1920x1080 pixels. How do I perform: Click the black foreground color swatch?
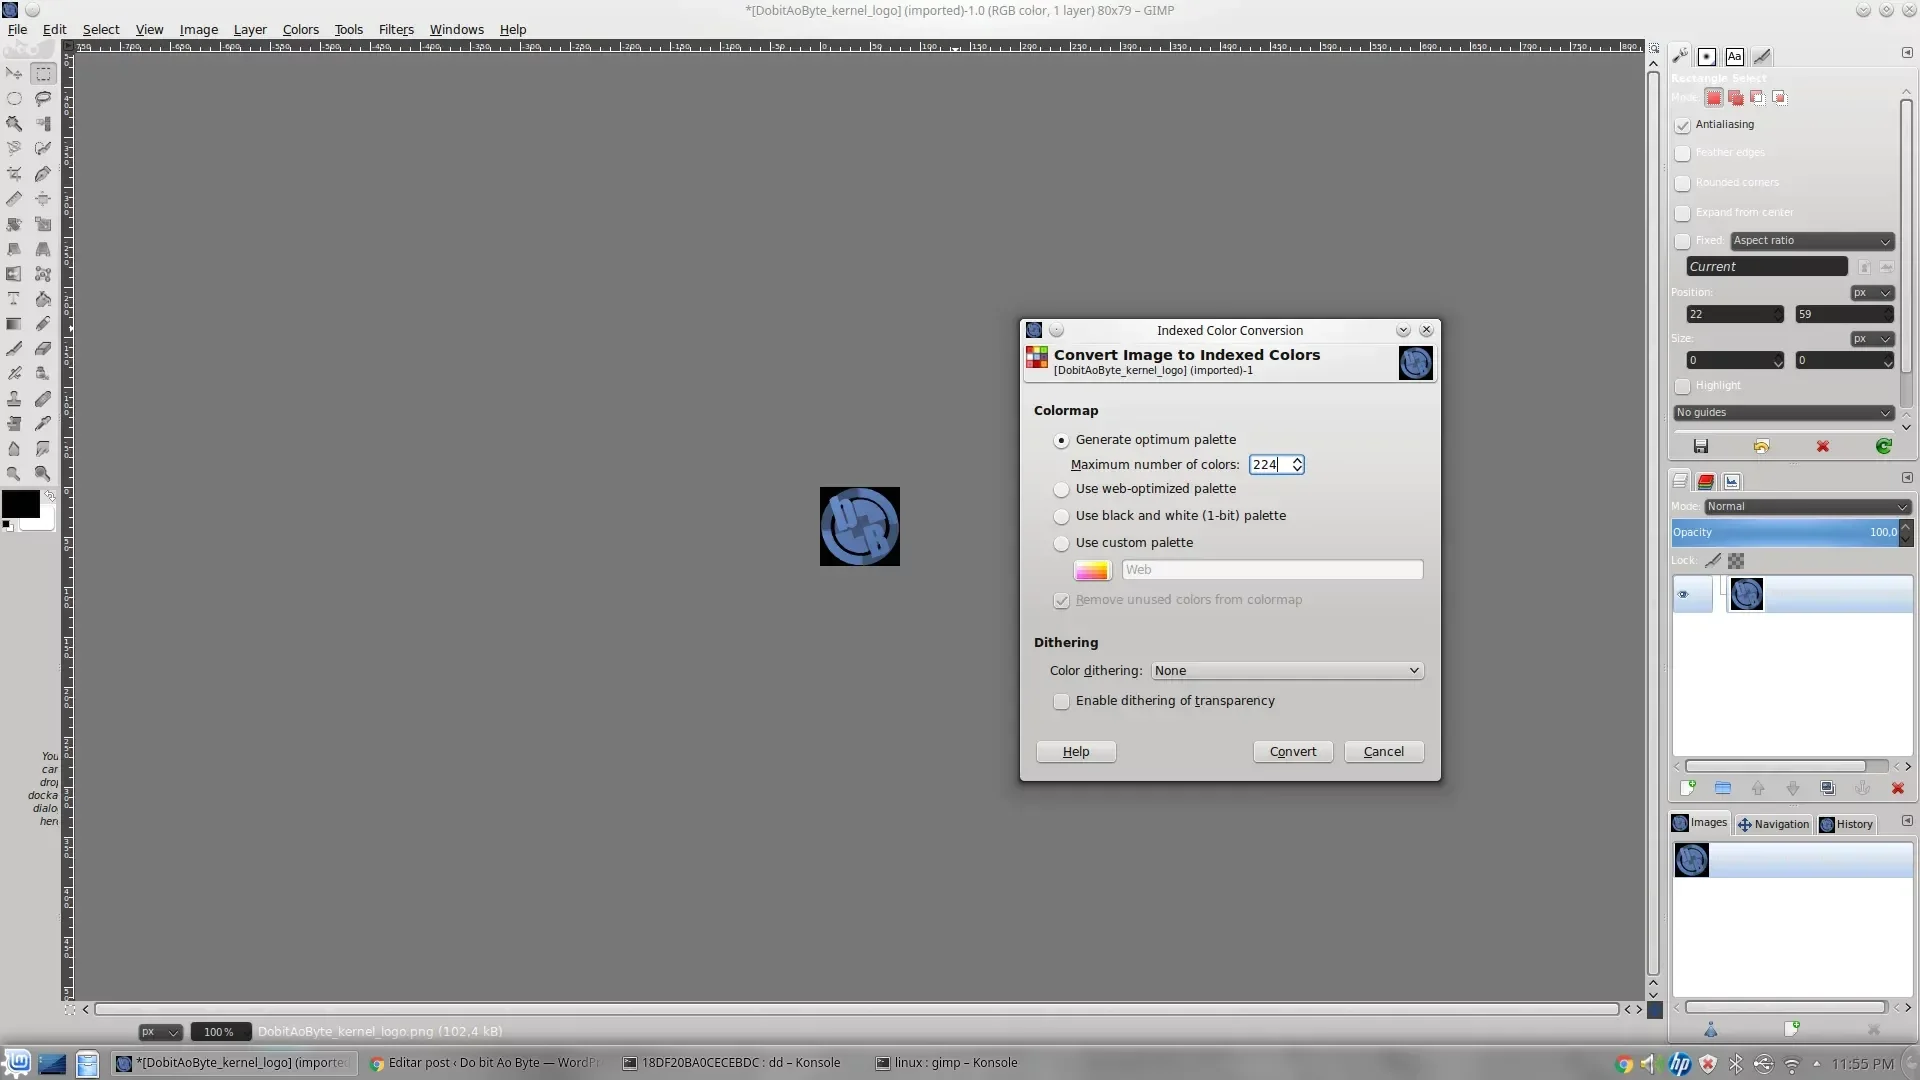[19, 503]
